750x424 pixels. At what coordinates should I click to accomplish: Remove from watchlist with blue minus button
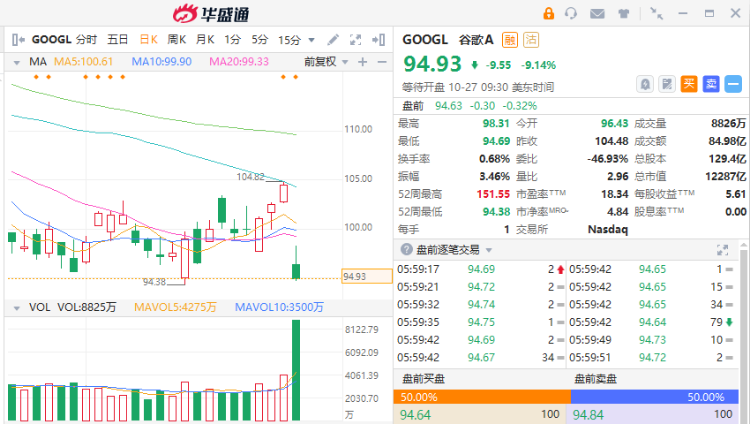pos(733,84)
